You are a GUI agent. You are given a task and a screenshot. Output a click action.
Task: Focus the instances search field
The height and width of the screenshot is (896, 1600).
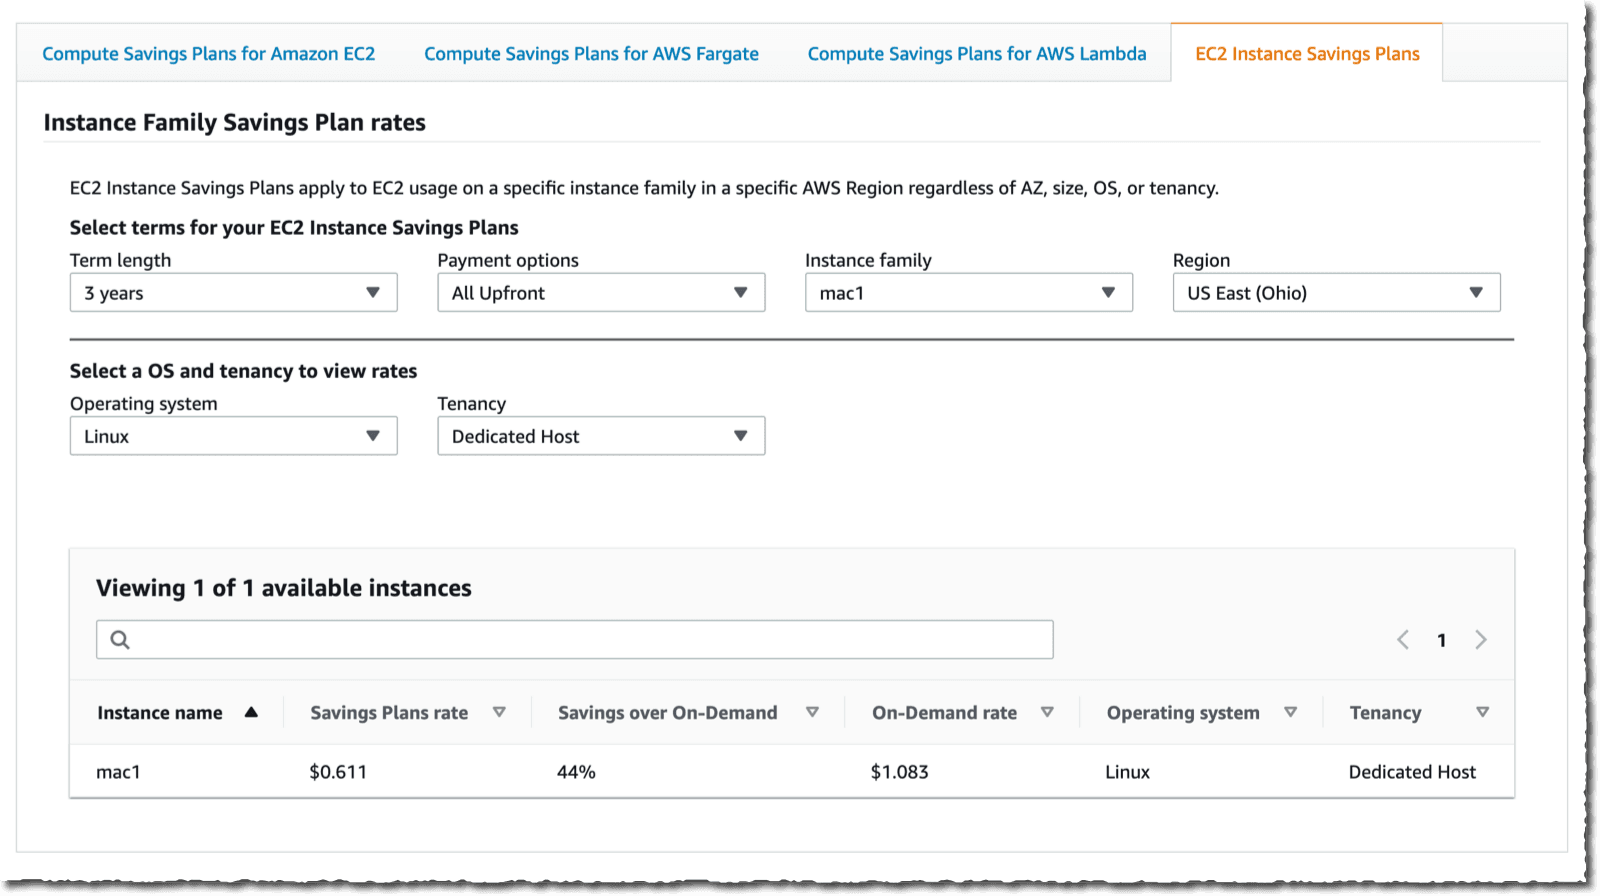click(x=575, y=640)
